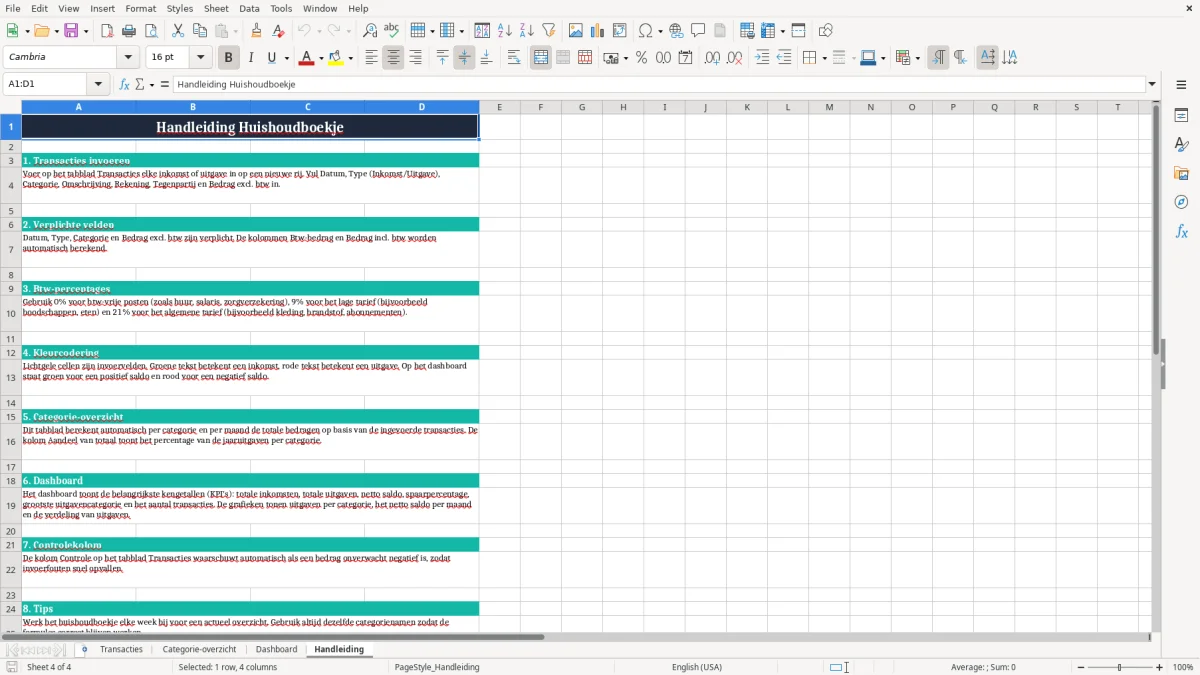Toggle Underline formatting

point(272,58)
